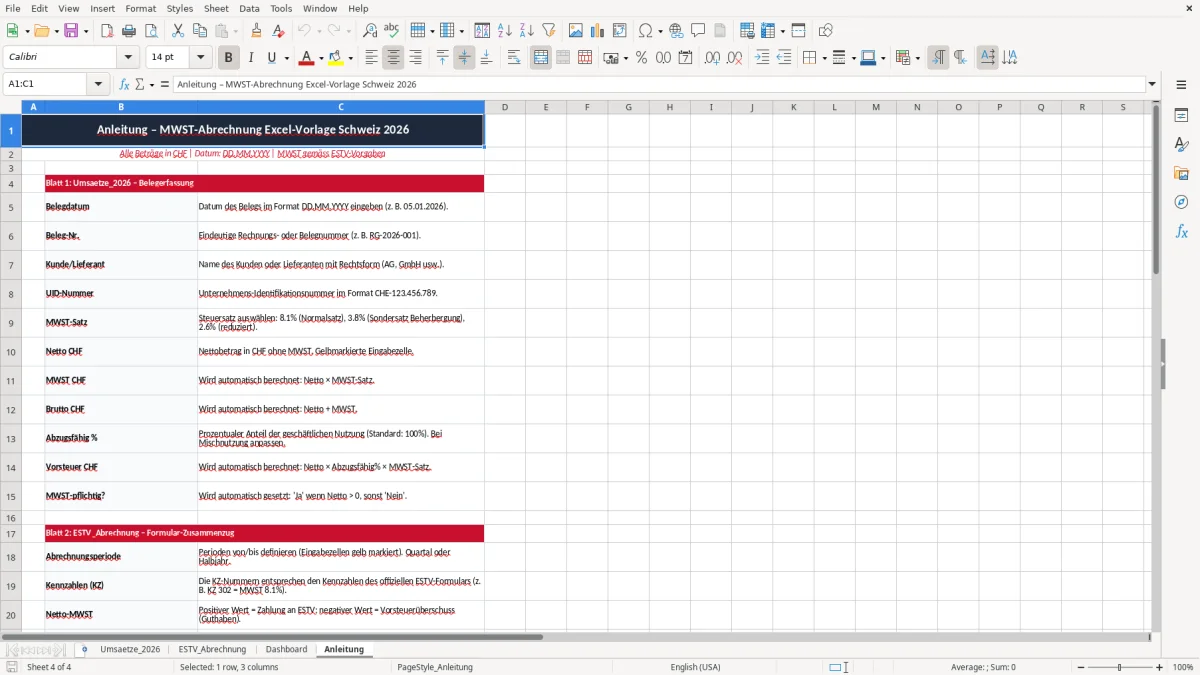Select column D header
The width and height of the screenshot is (1200, 675).
tap(505, 107)
